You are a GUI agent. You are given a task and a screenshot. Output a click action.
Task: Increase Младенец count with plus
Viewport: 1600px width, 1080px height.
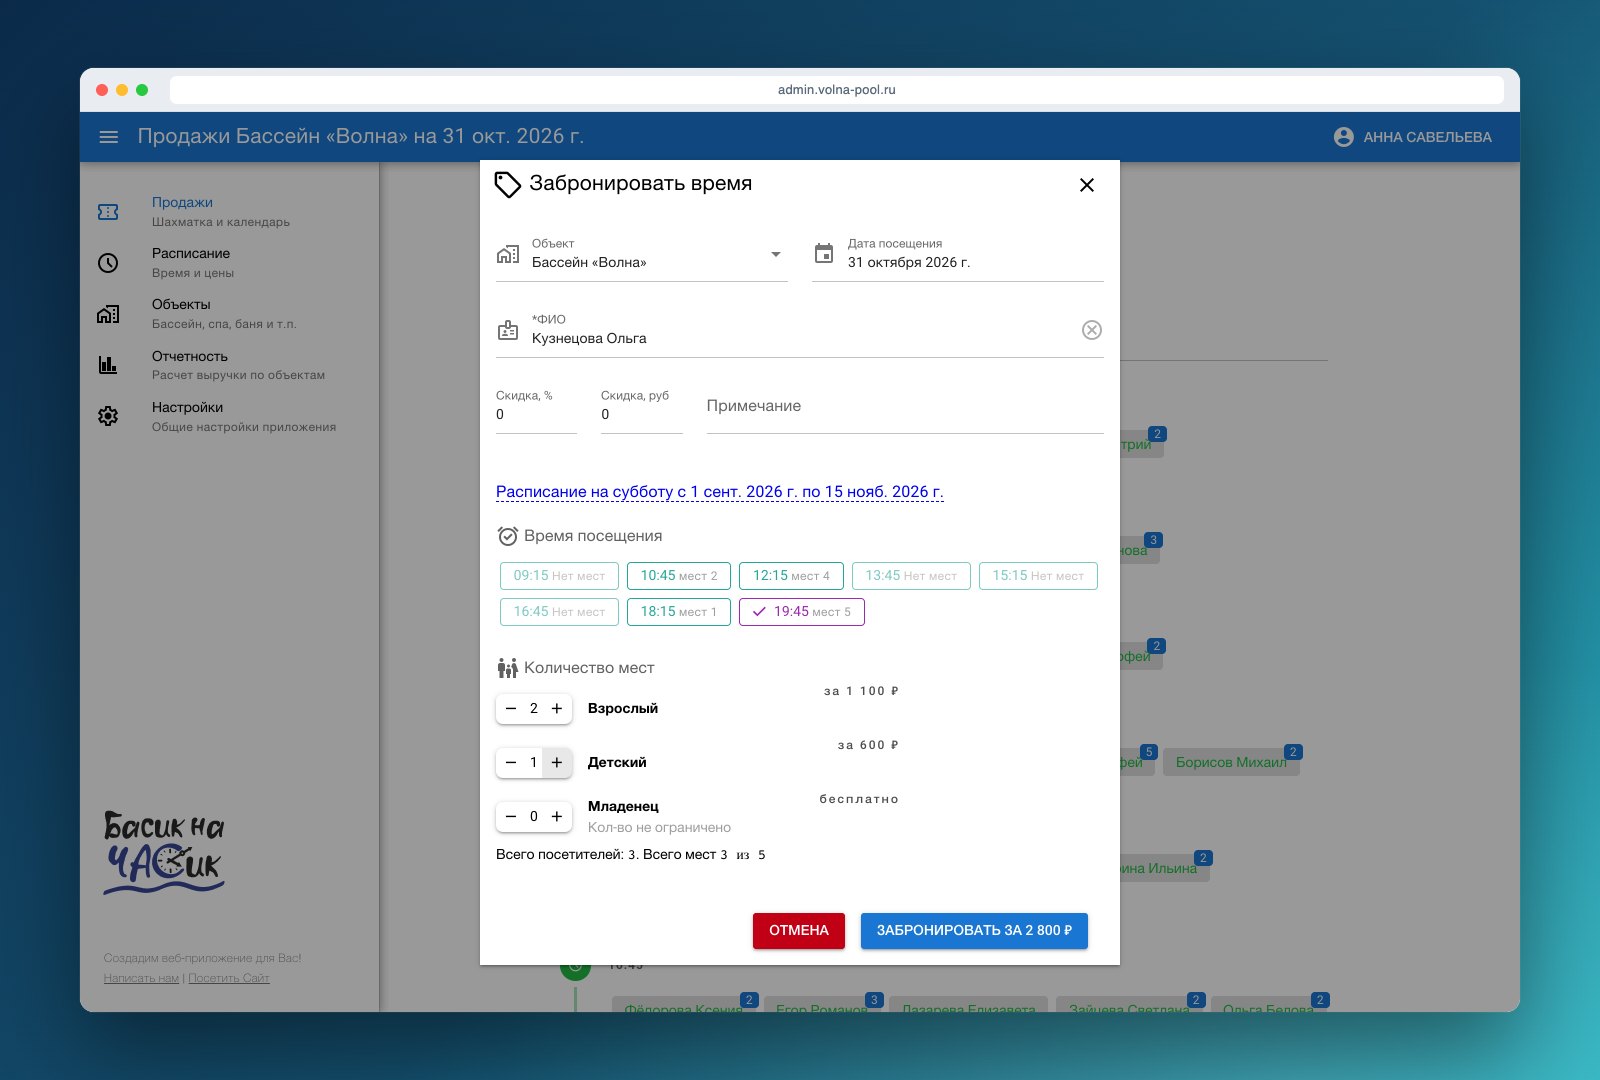557,816
